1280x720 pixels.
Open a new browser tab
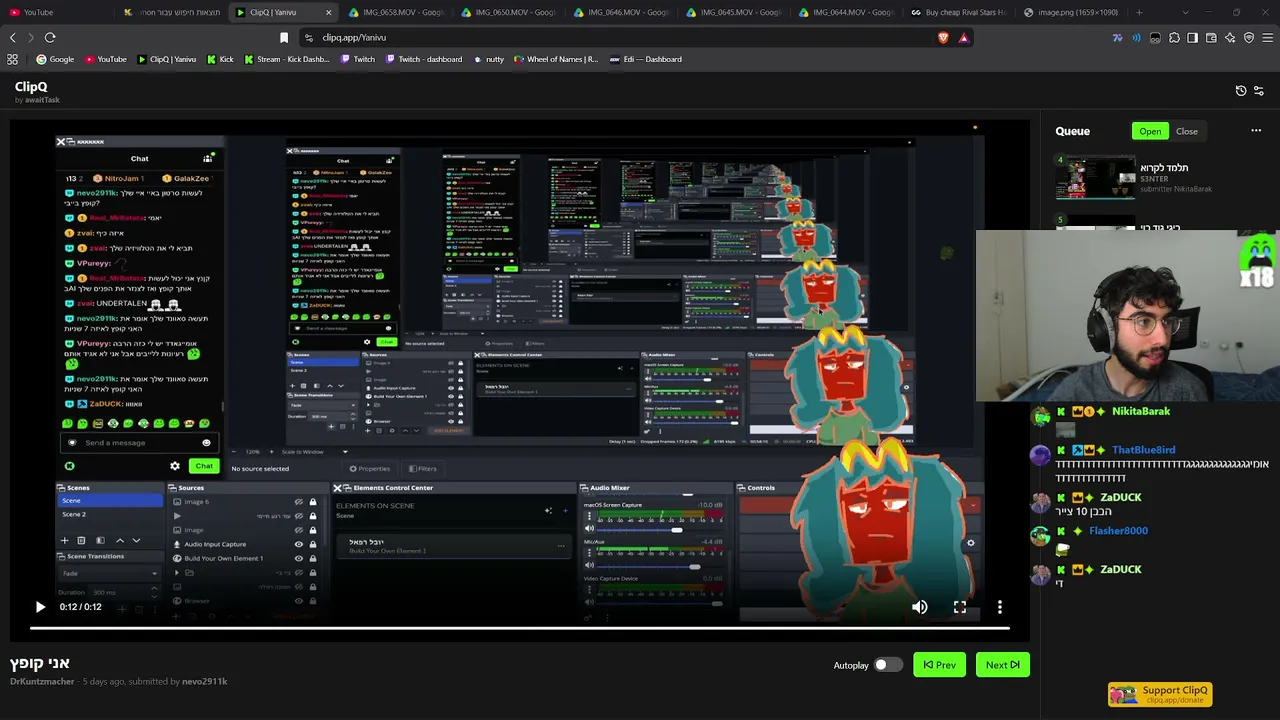point(1139,12)
